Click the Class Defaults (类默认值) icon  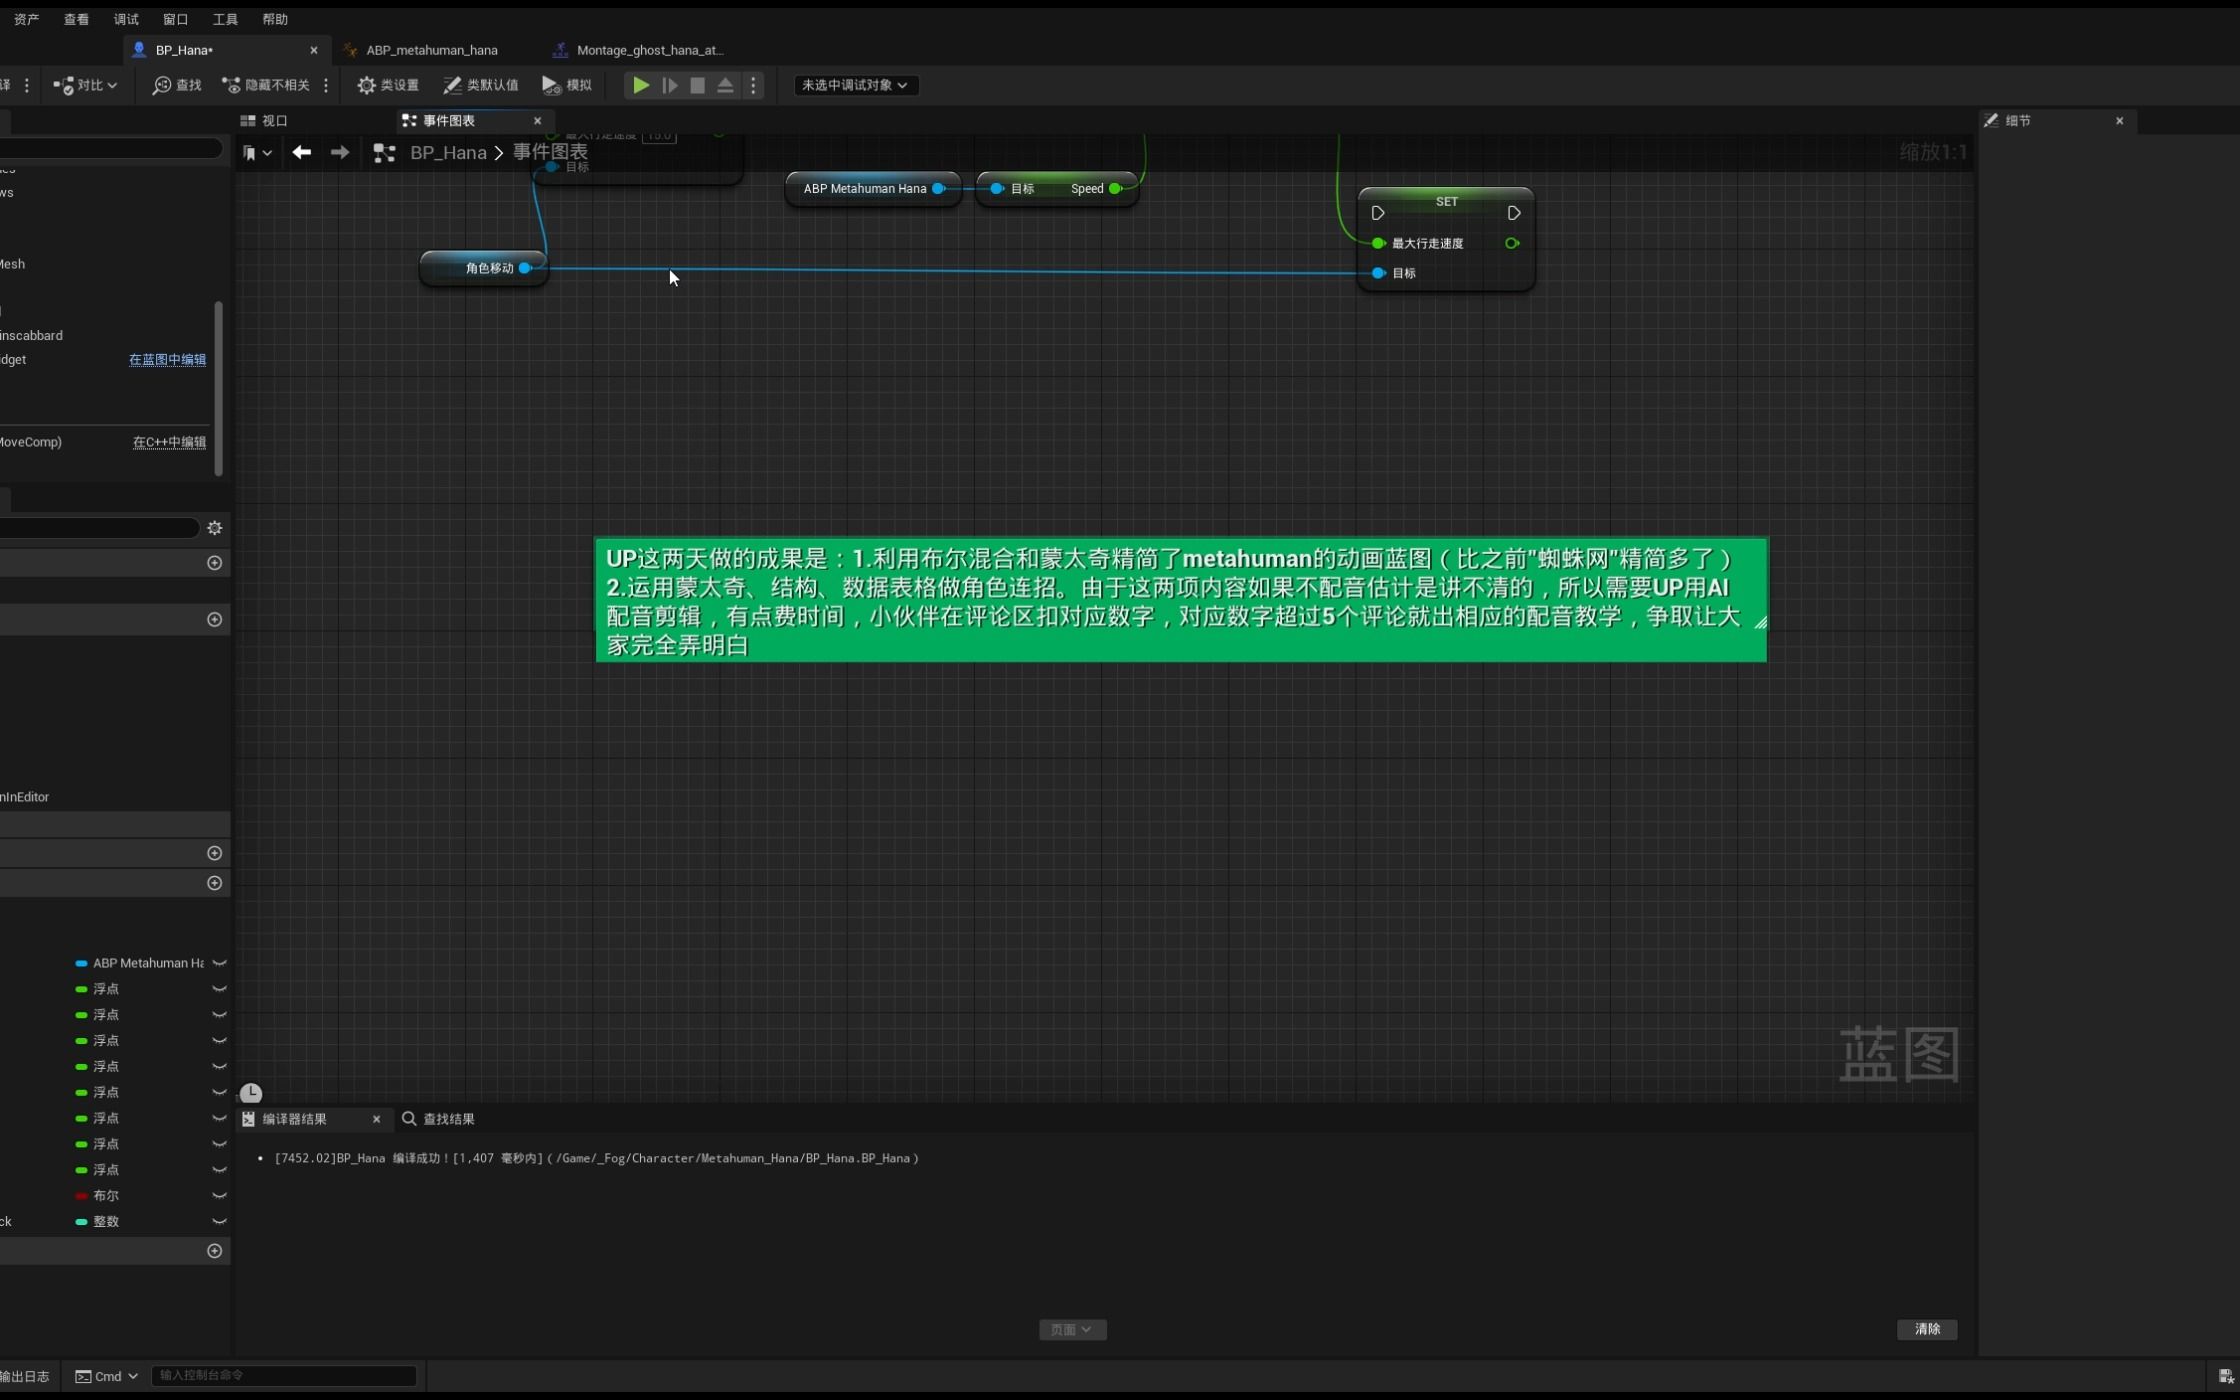coord(452,85)
